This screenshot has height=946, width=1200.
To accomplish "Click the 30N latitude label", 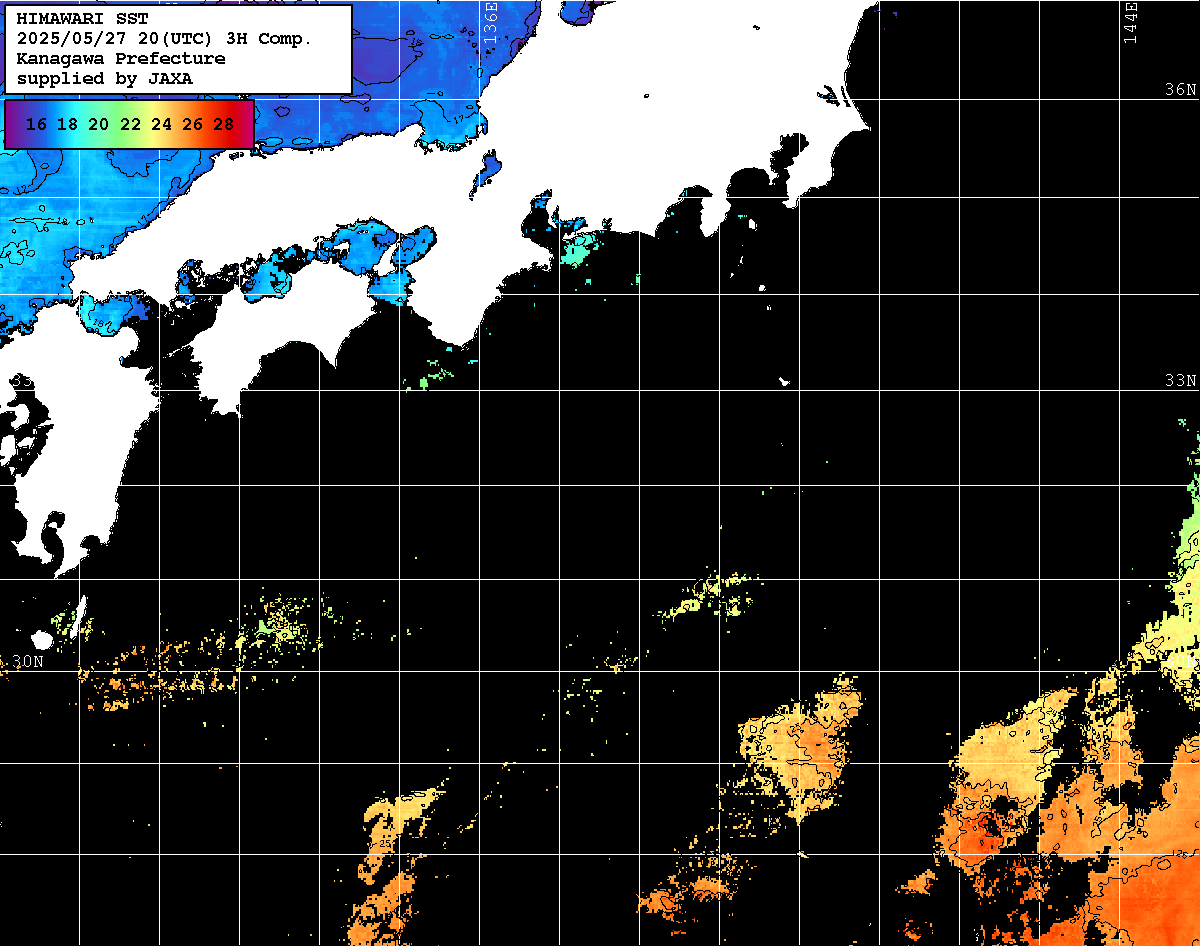I will pos(28,662).
